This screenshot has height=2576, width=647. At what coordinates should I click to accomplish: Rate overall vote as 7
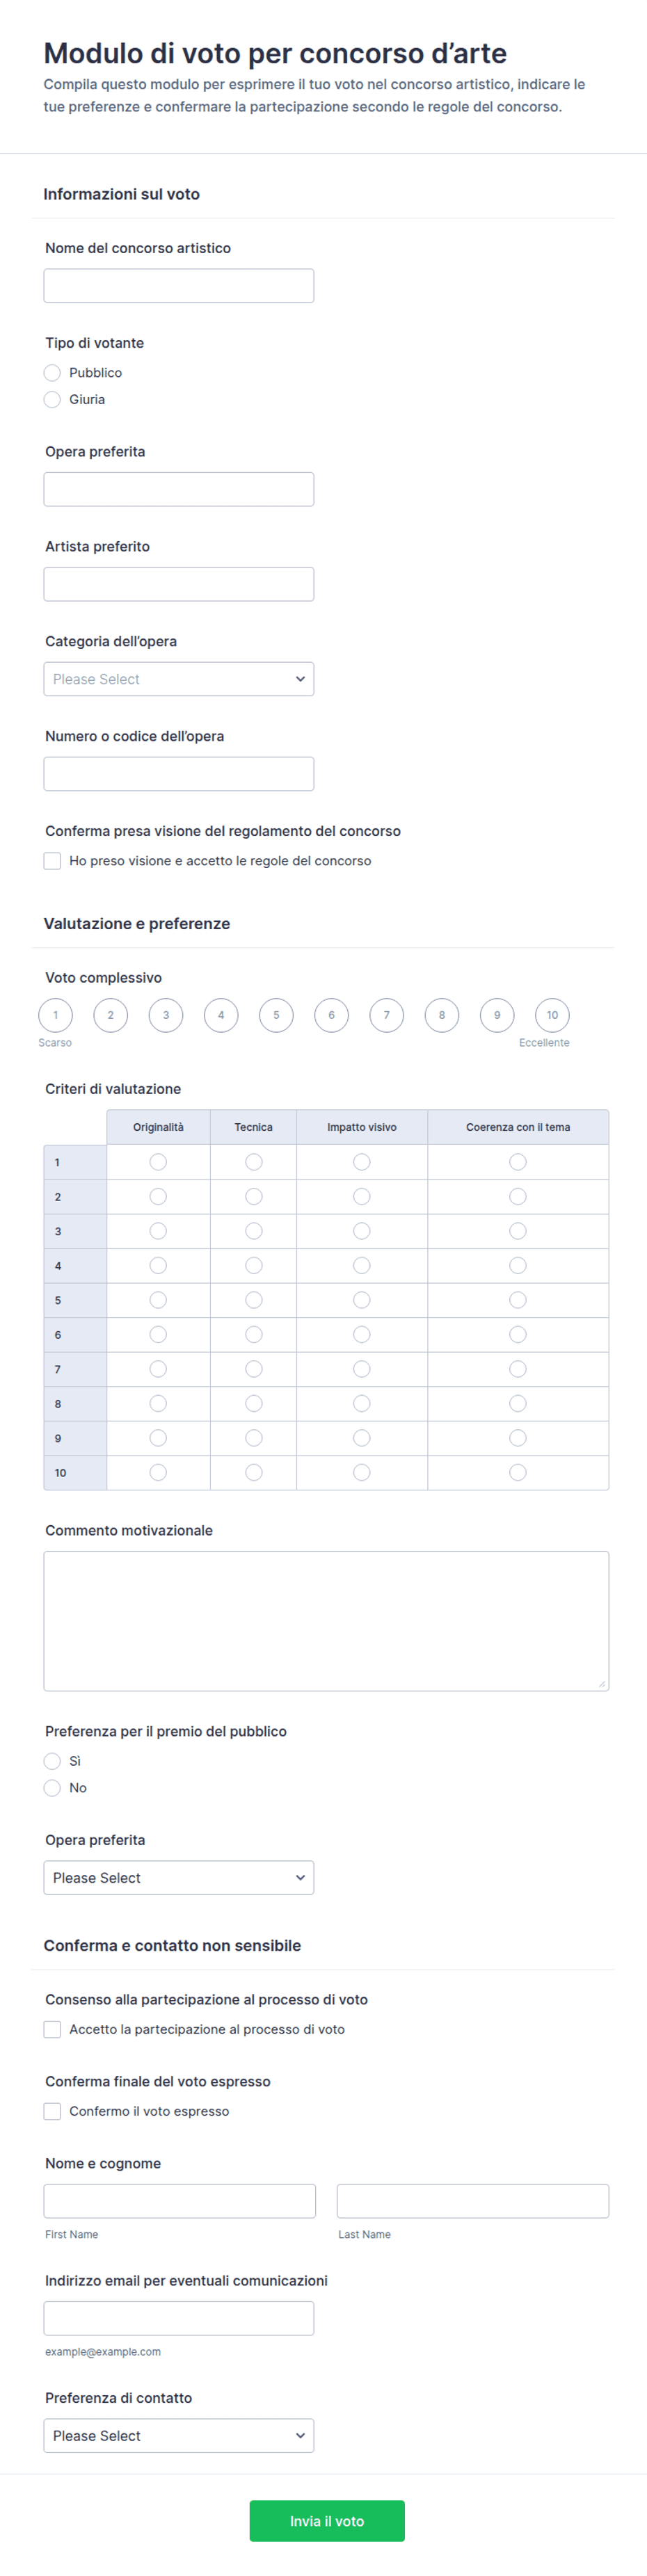pos(387,1015)
